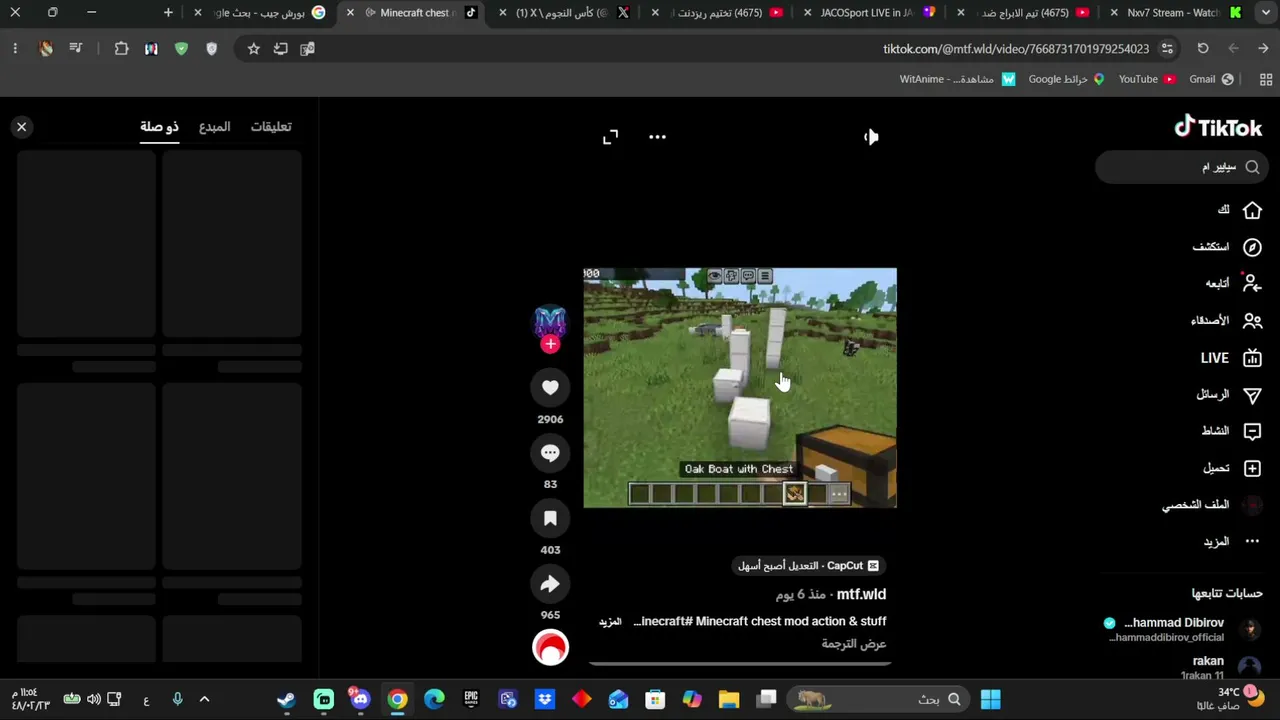Open the video's three-dot options menu

pos(657,137)
